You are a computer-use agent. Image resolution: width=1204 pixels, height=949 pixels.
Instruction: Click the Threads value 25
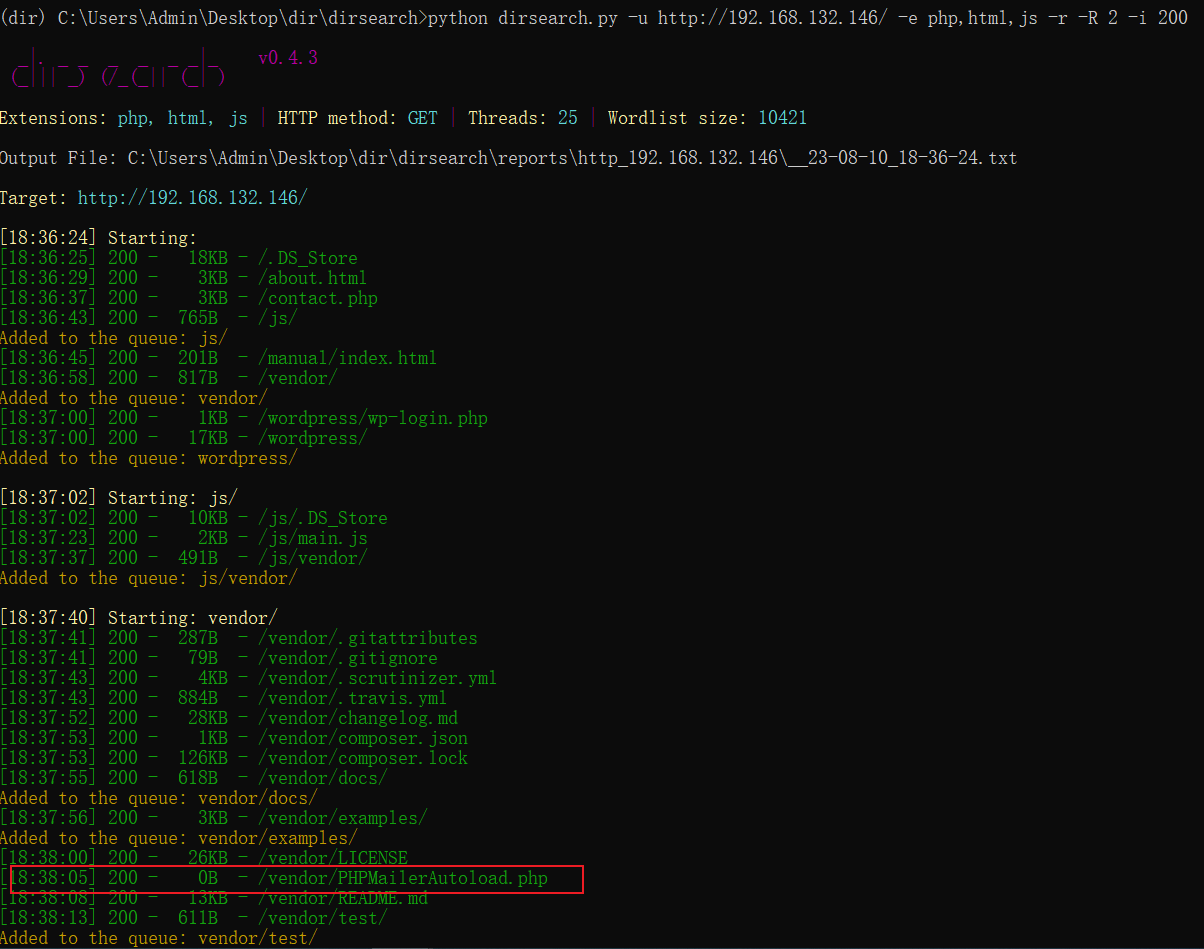point(567,118)
